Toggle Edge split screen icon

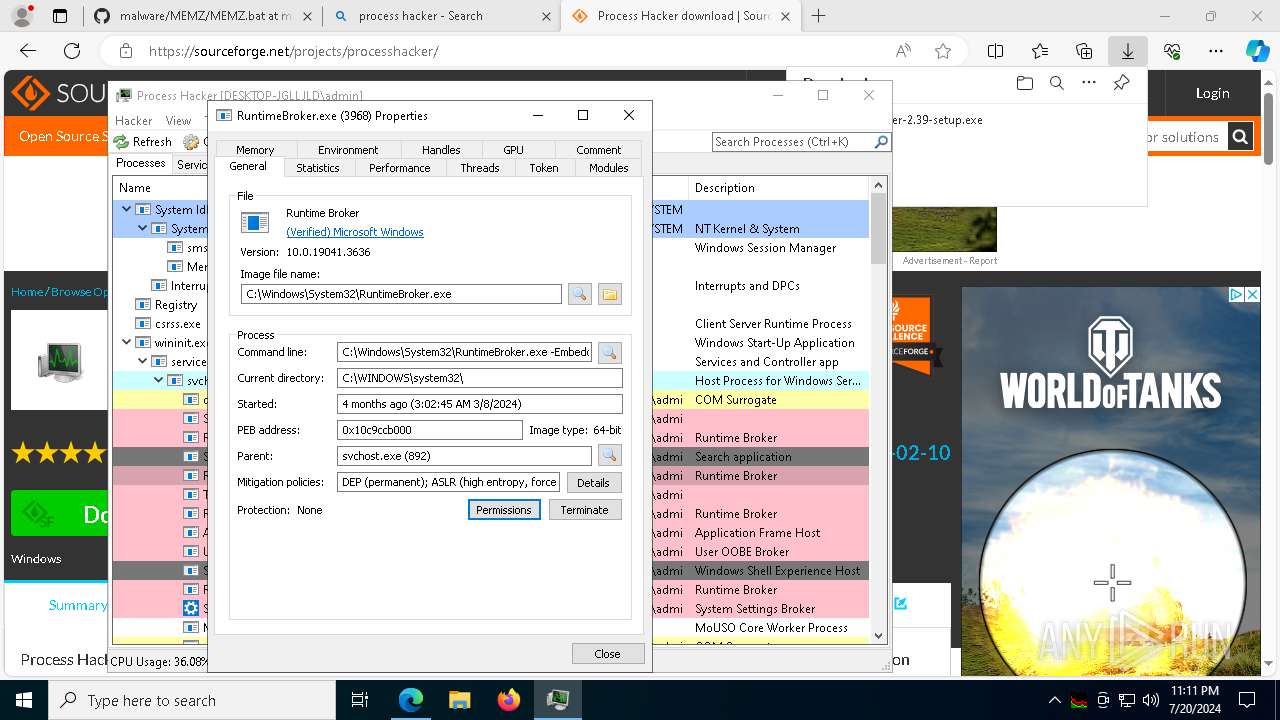[x=995, y=51]
